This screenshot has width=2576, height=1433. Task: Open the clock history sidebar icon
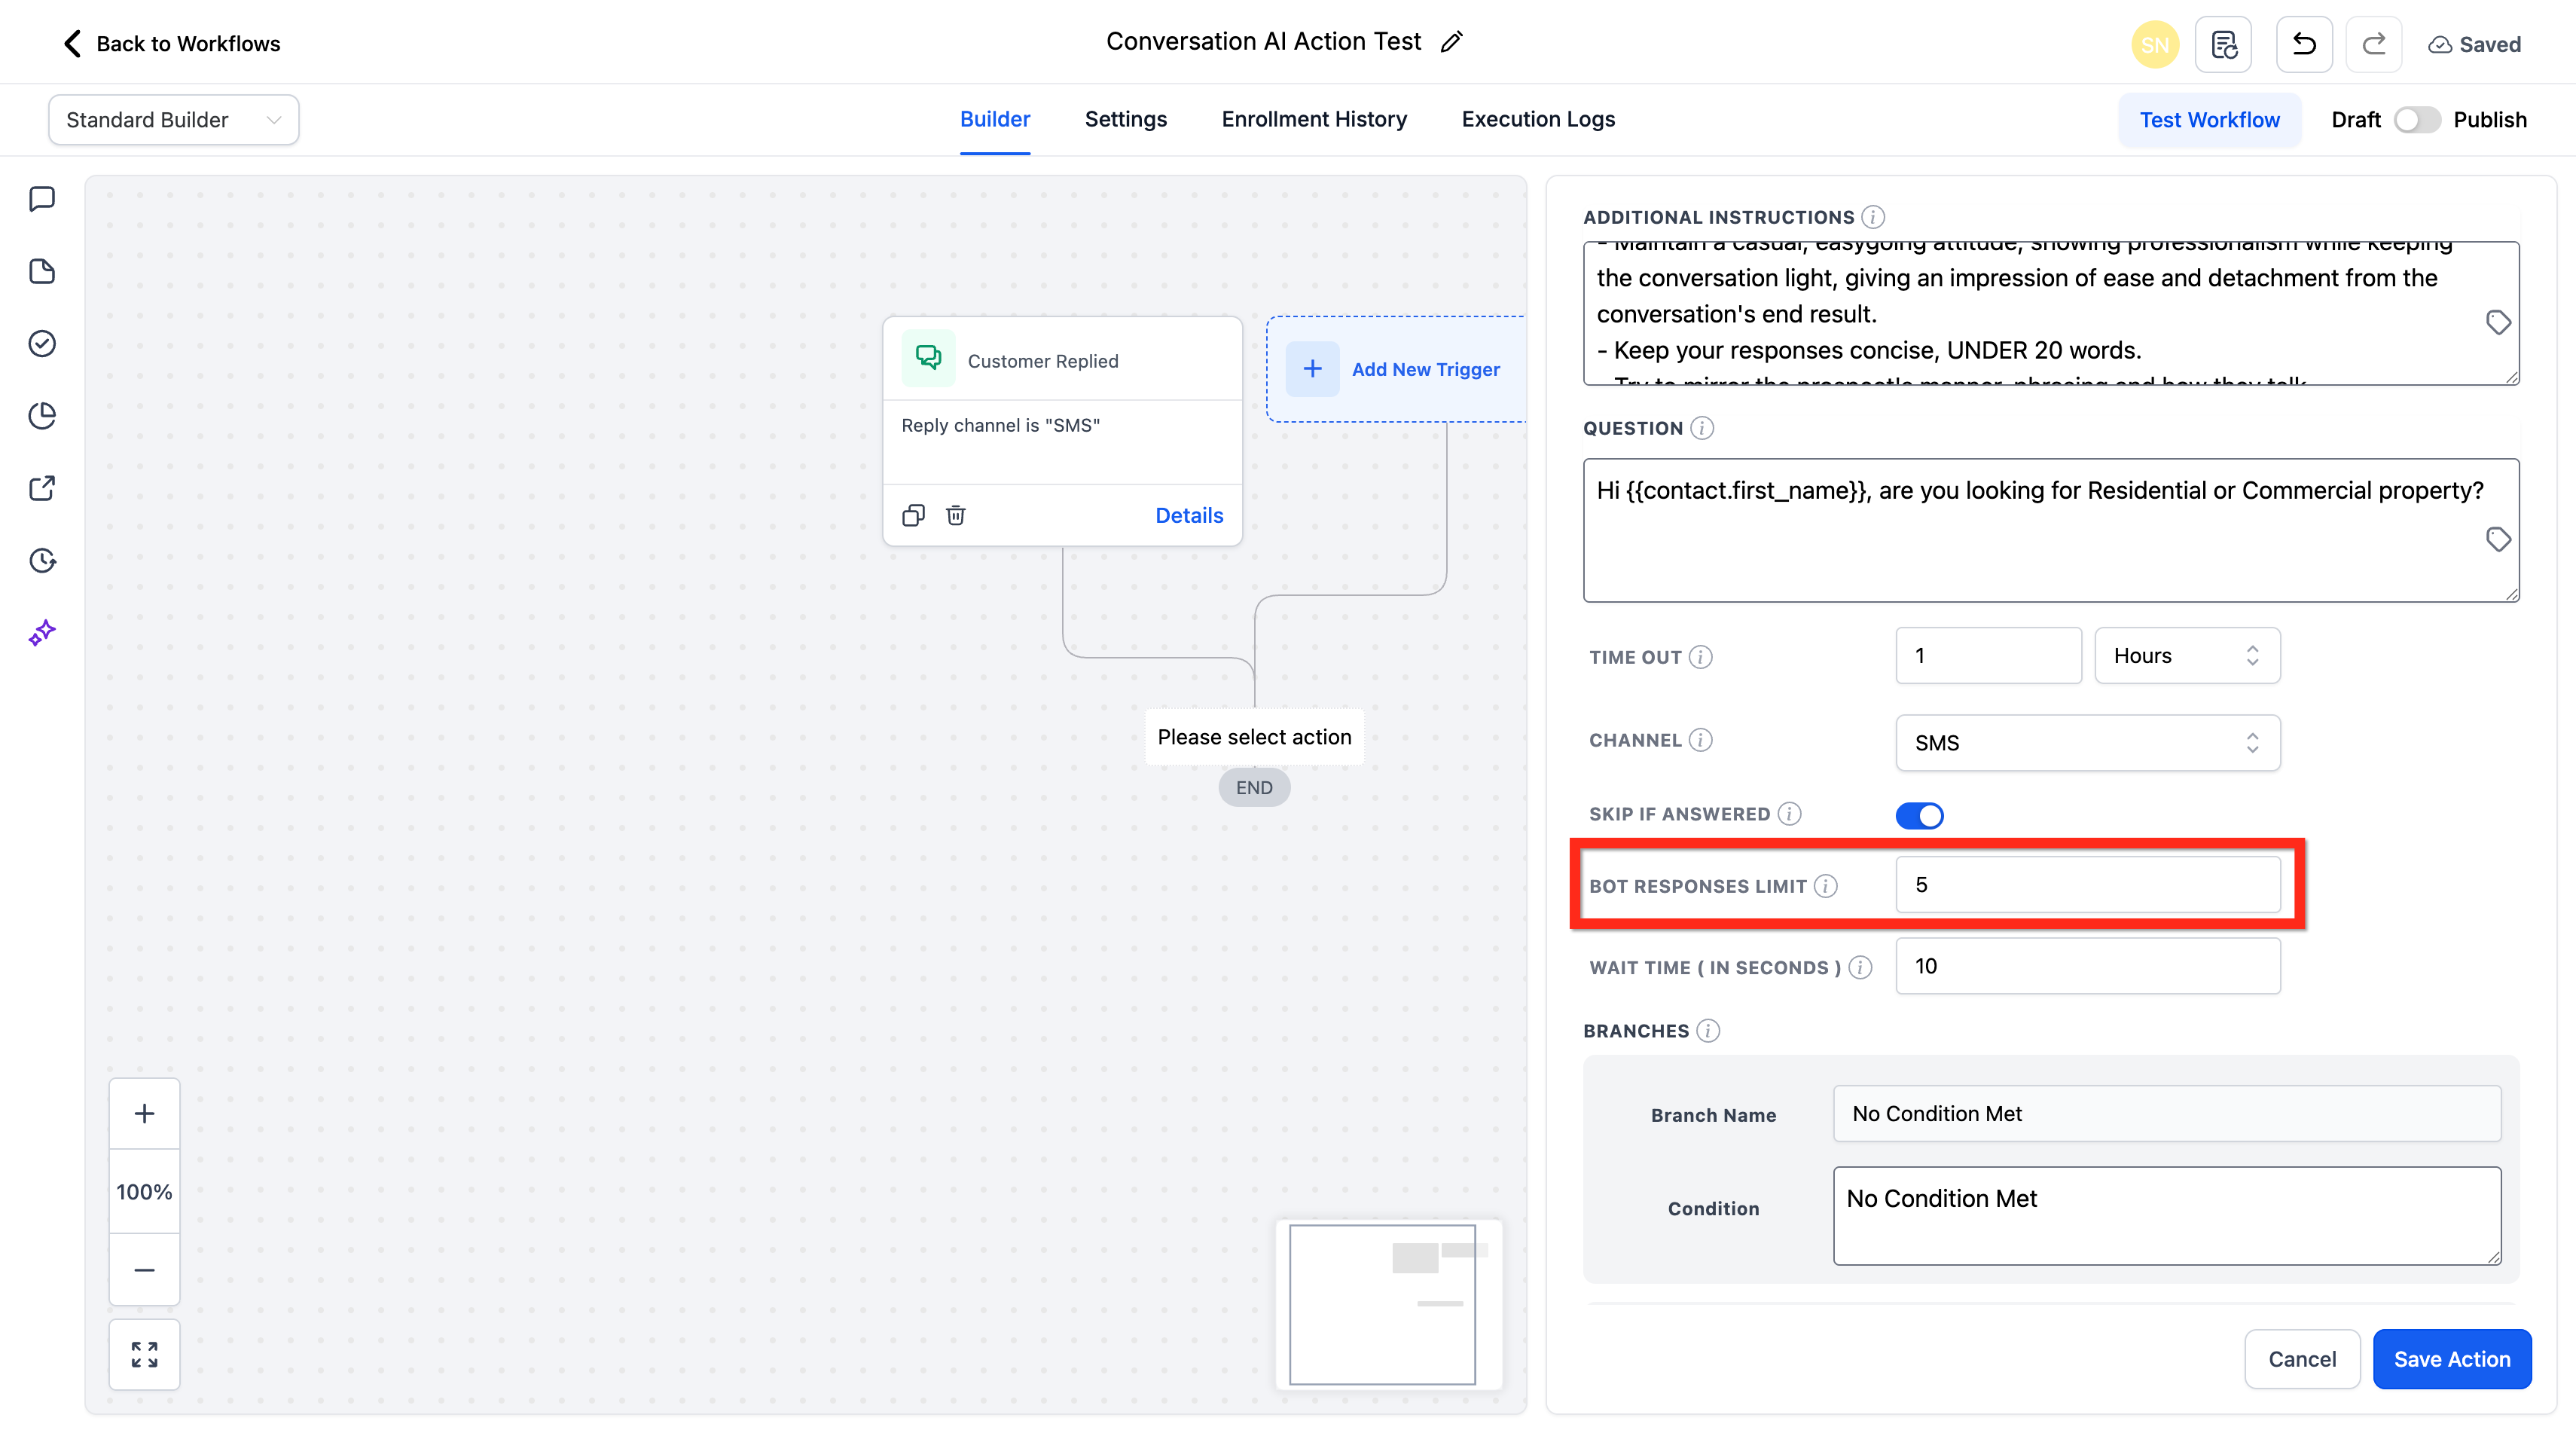coord(42,560)
